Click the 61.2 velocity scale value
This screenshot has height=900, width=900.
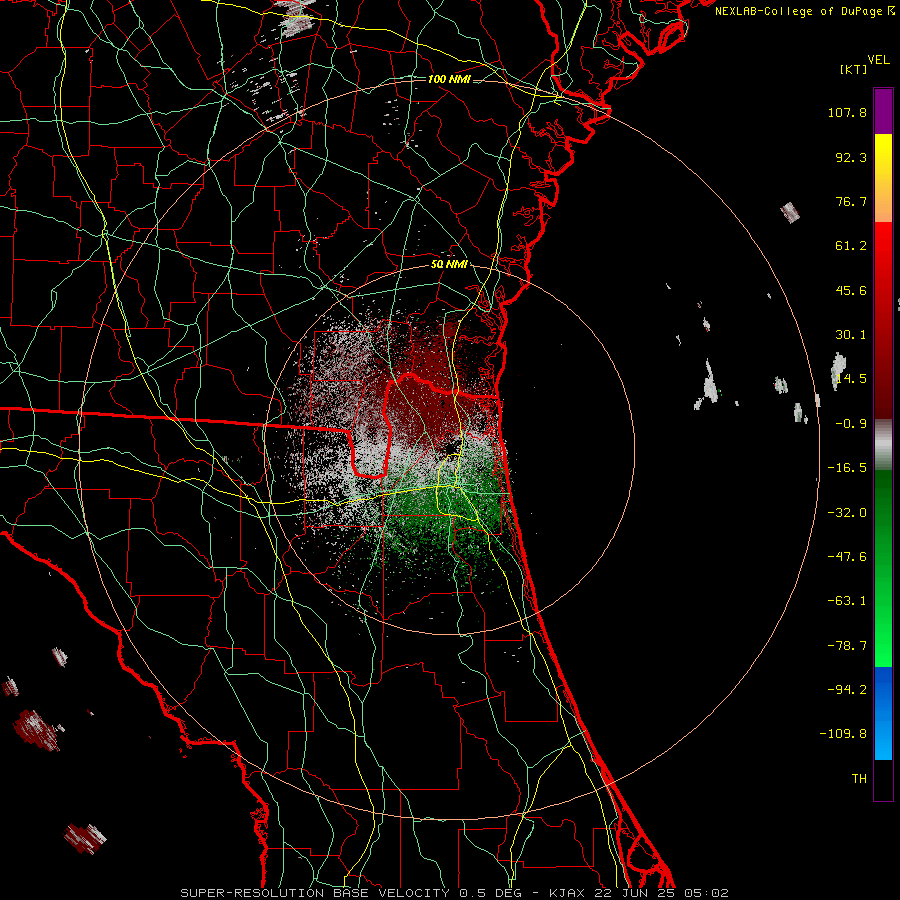click(x=851, y=246)
